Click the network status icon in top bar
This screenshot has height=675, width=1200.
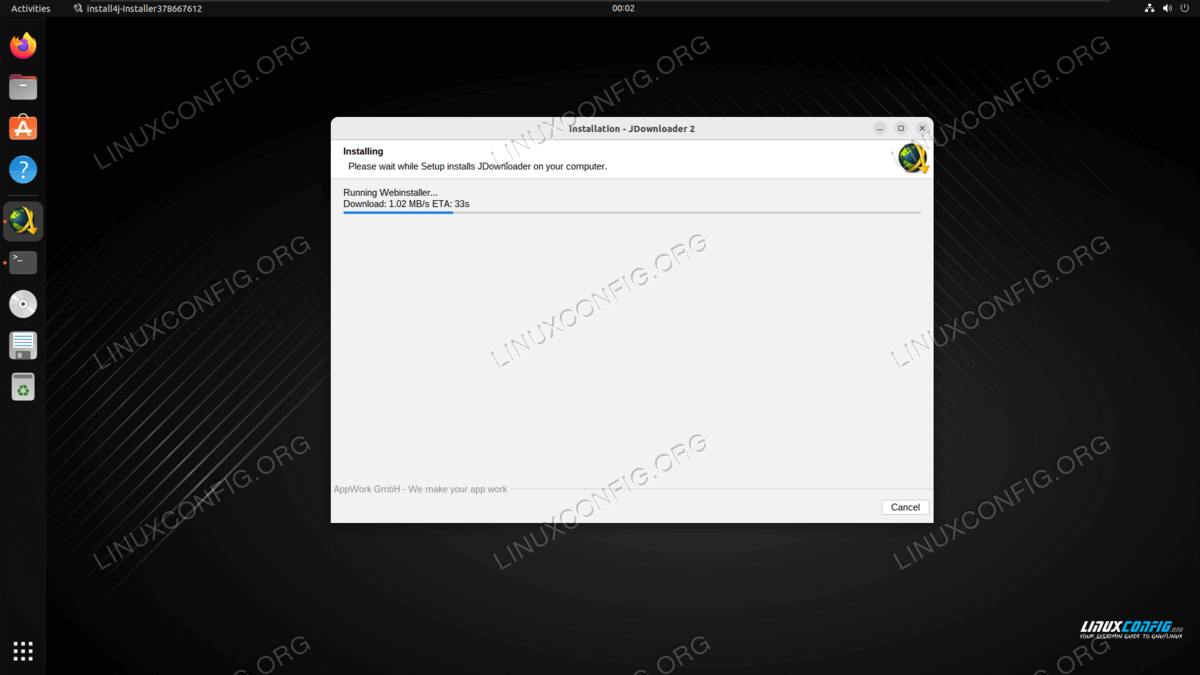coord(1150,8)
